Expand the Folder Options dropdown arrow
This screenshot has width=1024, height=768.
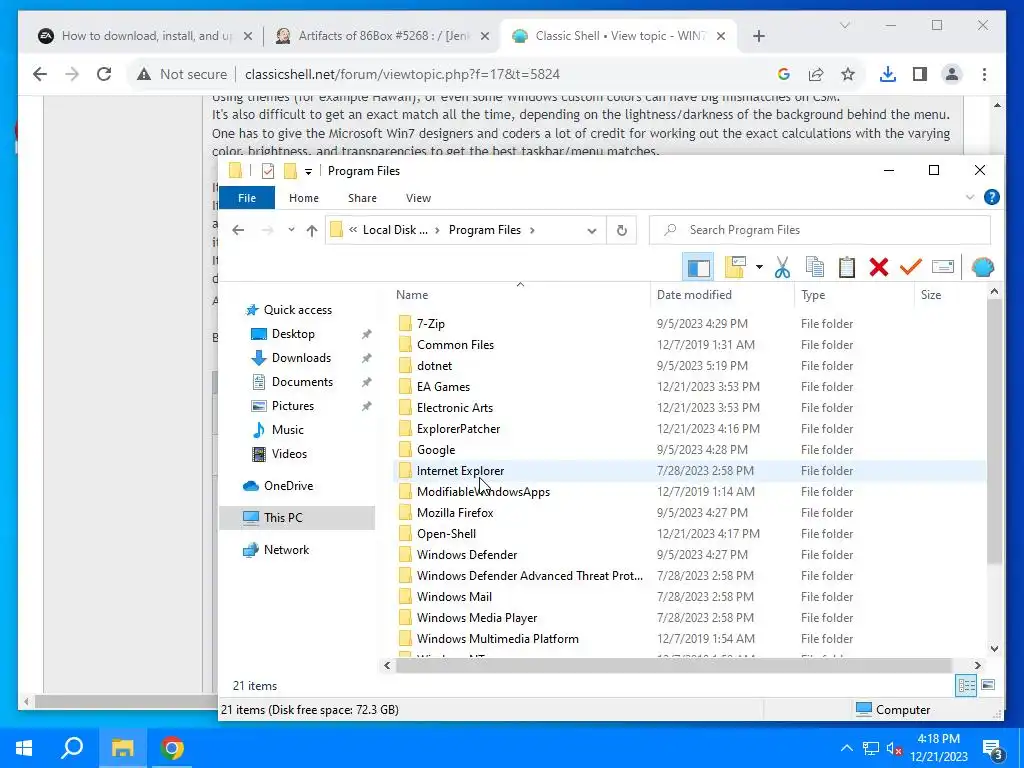pos(759,267)
